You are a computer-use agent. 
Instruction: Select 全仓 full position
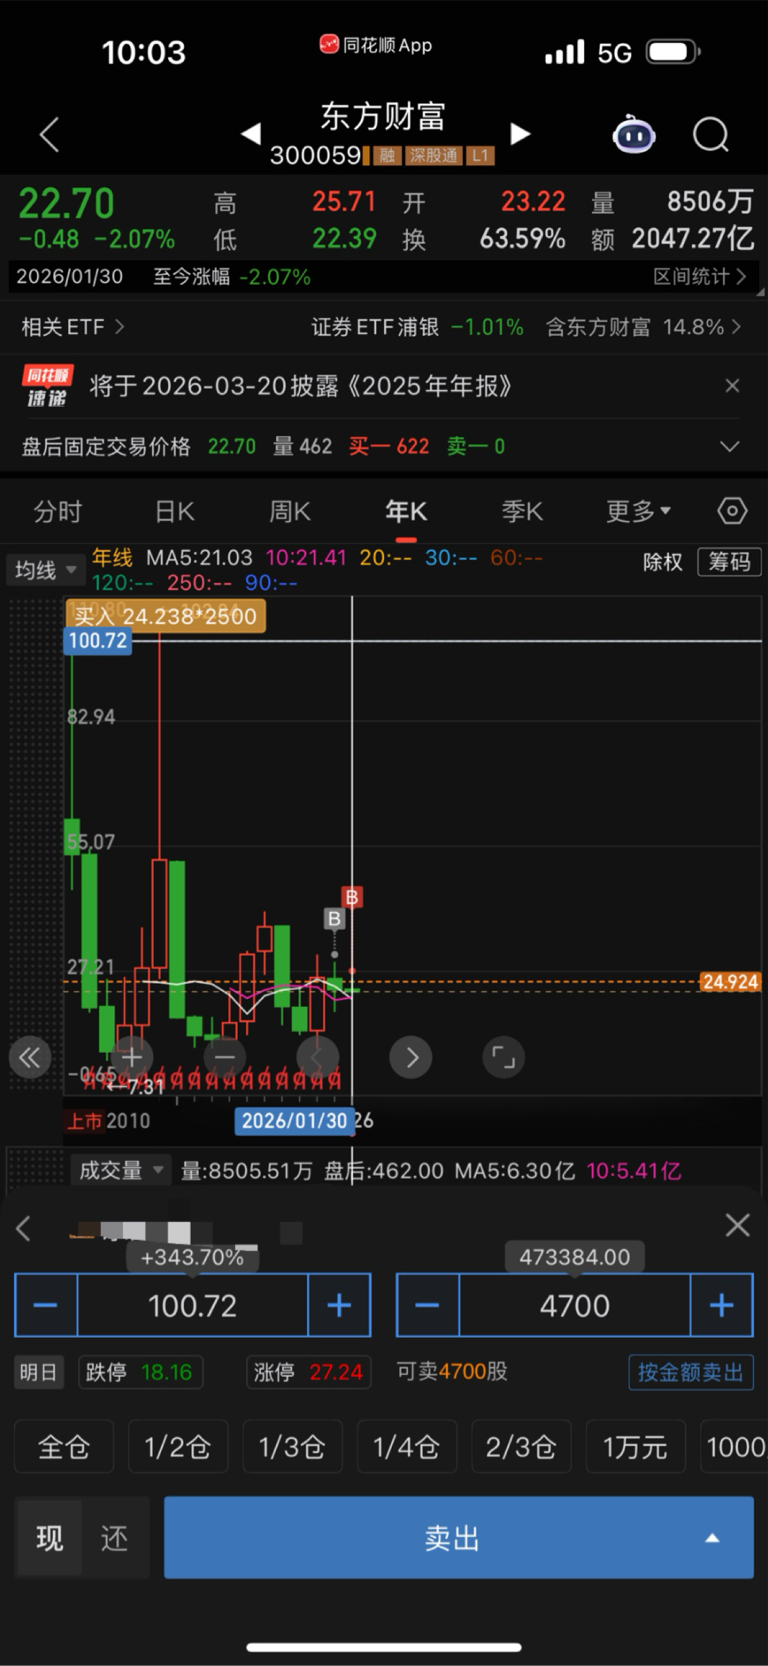pos(64,1447)
